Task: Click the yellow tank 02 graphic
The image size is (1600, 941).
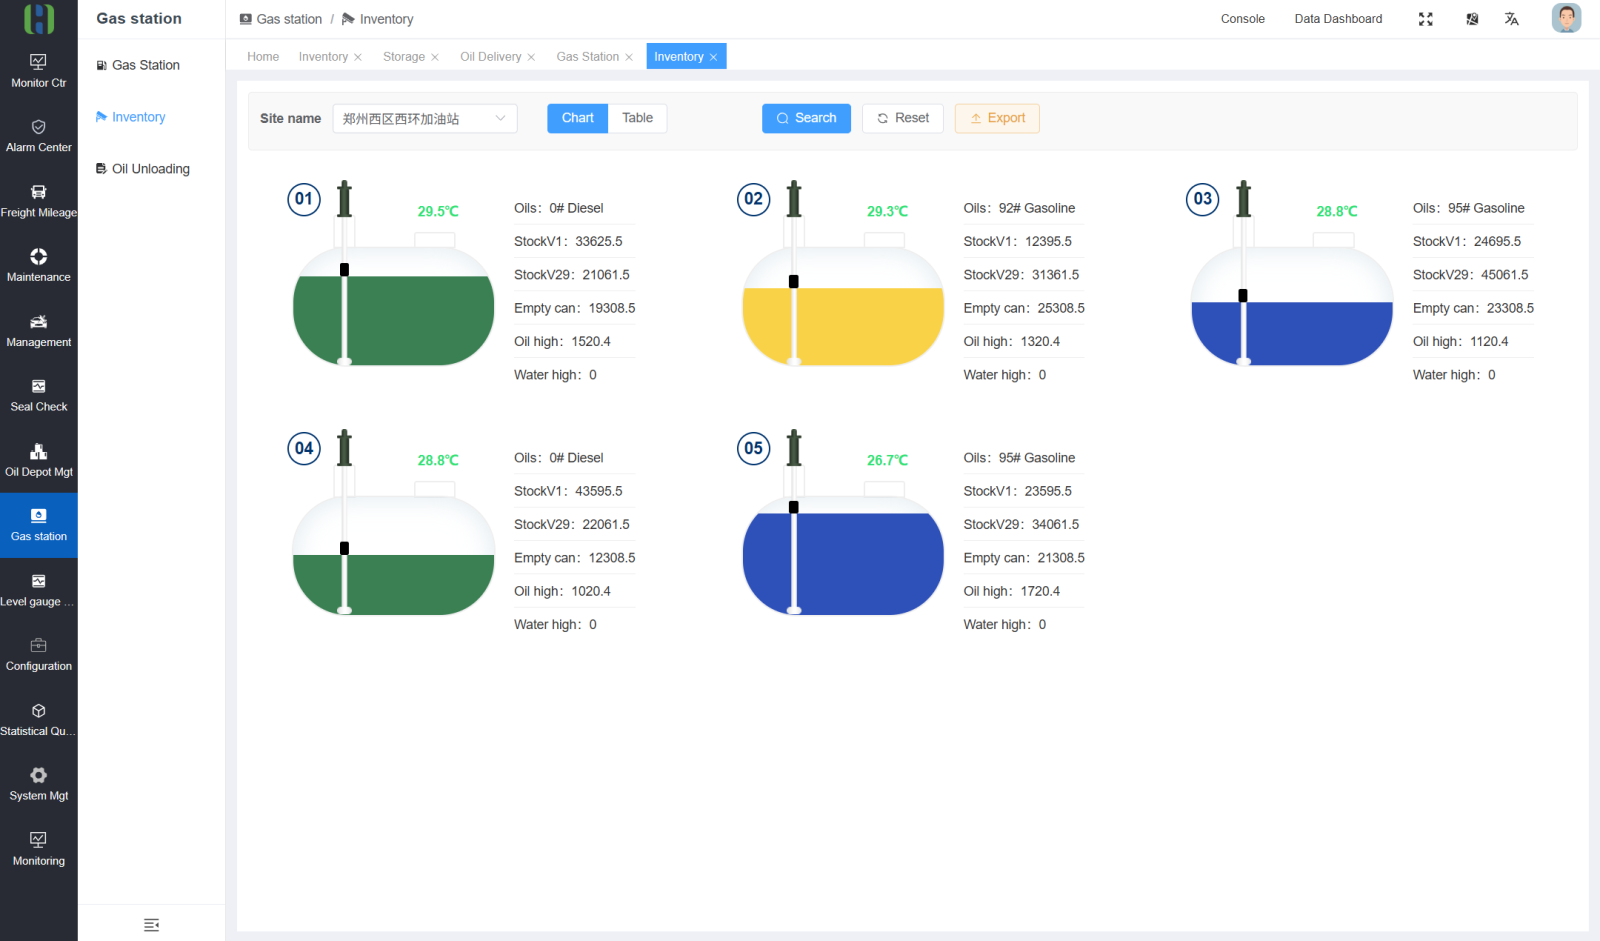Action: tap(843, 306)
